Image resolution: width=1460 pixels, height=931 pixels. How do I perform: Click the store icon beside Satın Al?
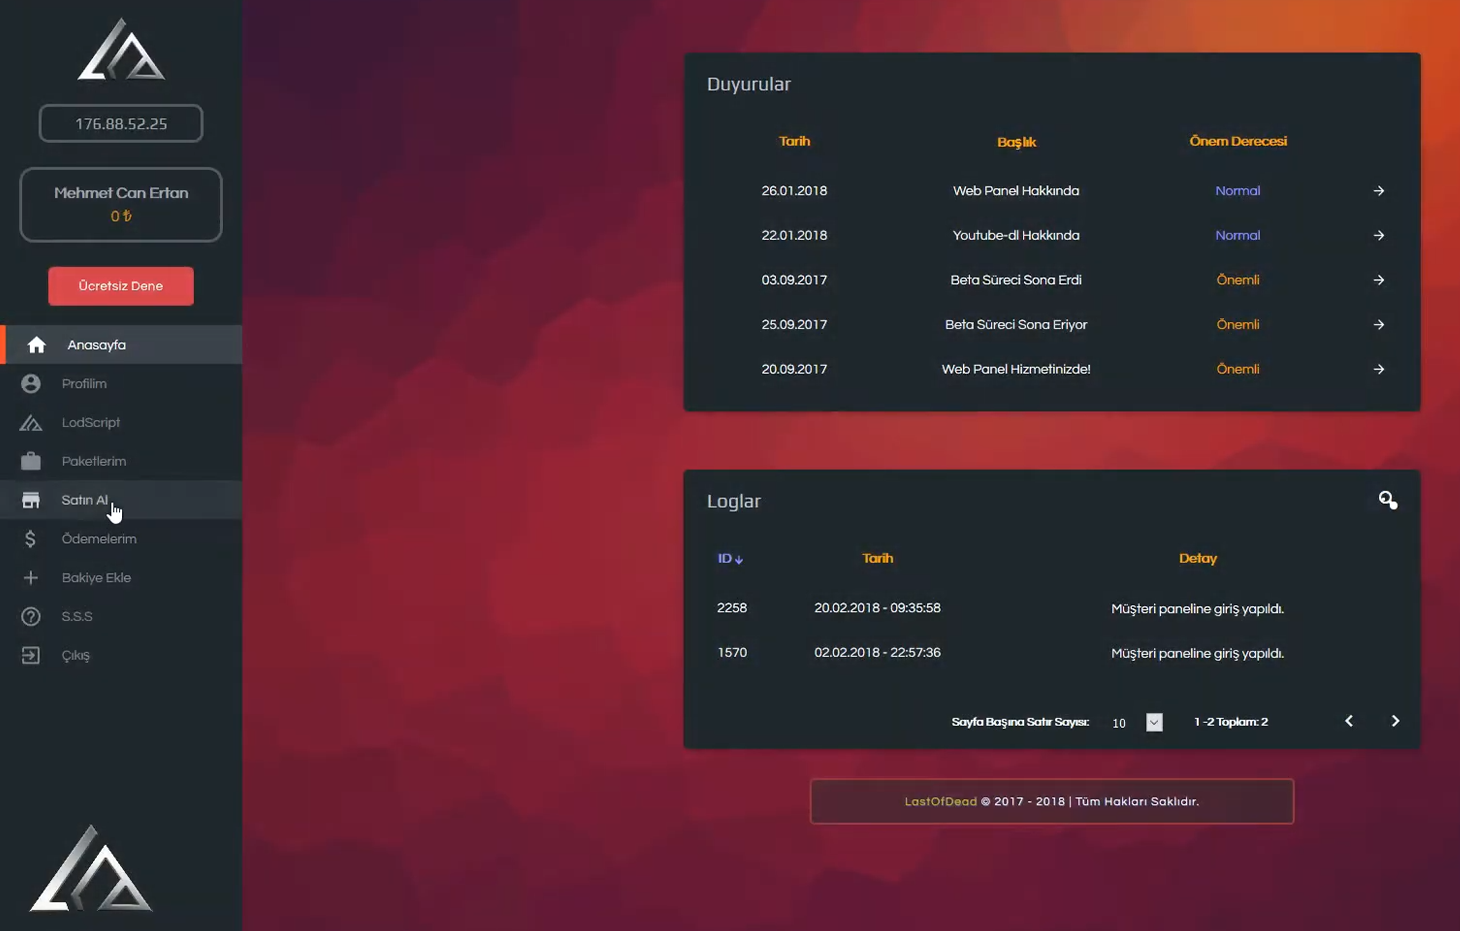pyautogui.click(x=31, y=500)
